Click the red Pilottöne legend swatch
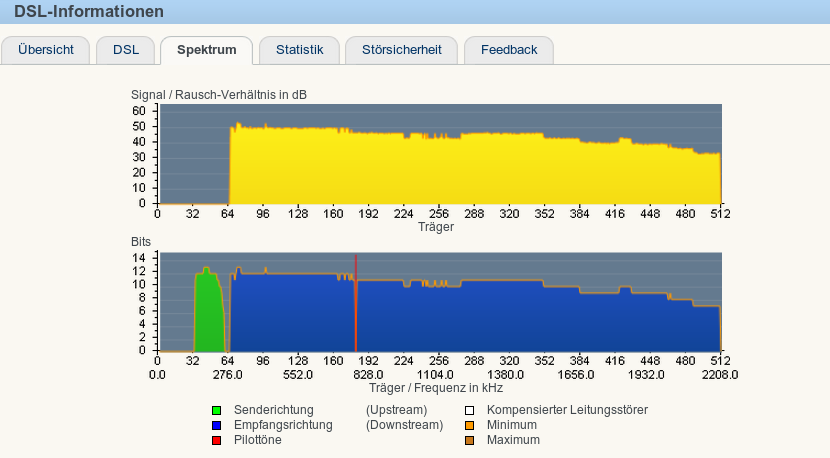Image resolution: width=830 pixels, height=458 pixels. [216, 440]
